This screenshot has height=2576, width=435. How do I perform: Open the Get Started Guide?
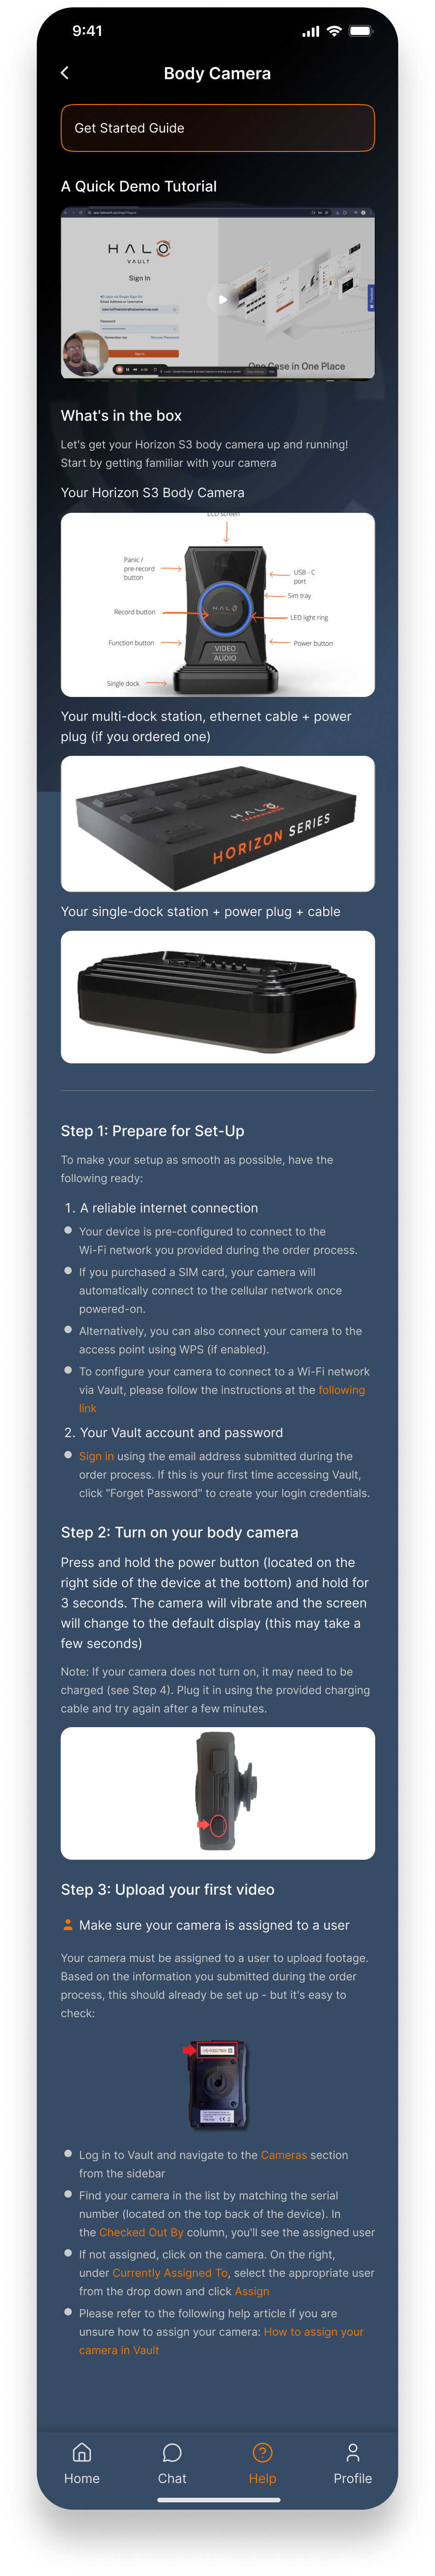[217, 128]
